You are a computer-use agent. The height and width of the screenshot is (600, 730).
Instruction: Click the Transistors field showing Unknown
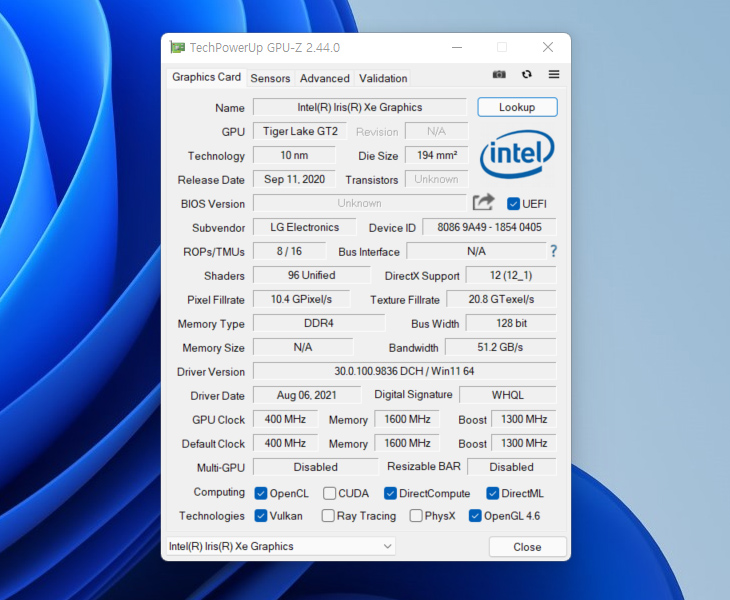(437, 179)
